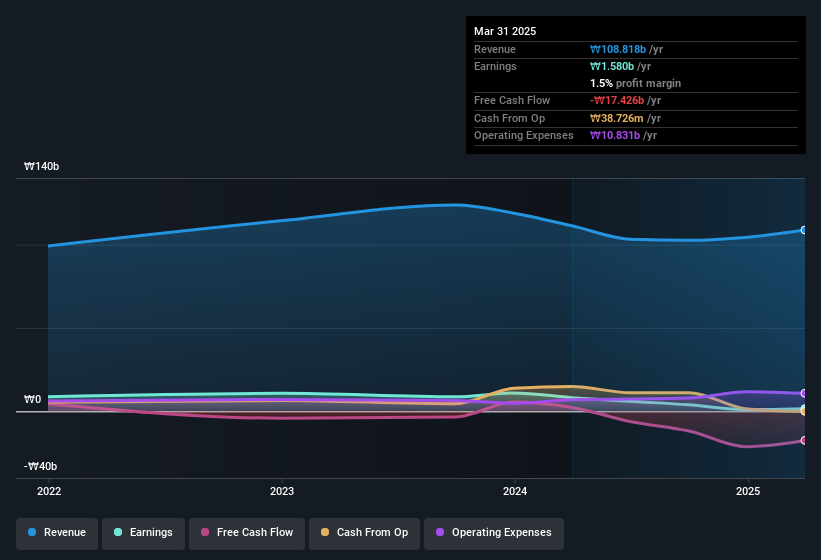The image size is (821, 560).
Task: Click the 1.5% profit margin text
Action: coord(635,83)
